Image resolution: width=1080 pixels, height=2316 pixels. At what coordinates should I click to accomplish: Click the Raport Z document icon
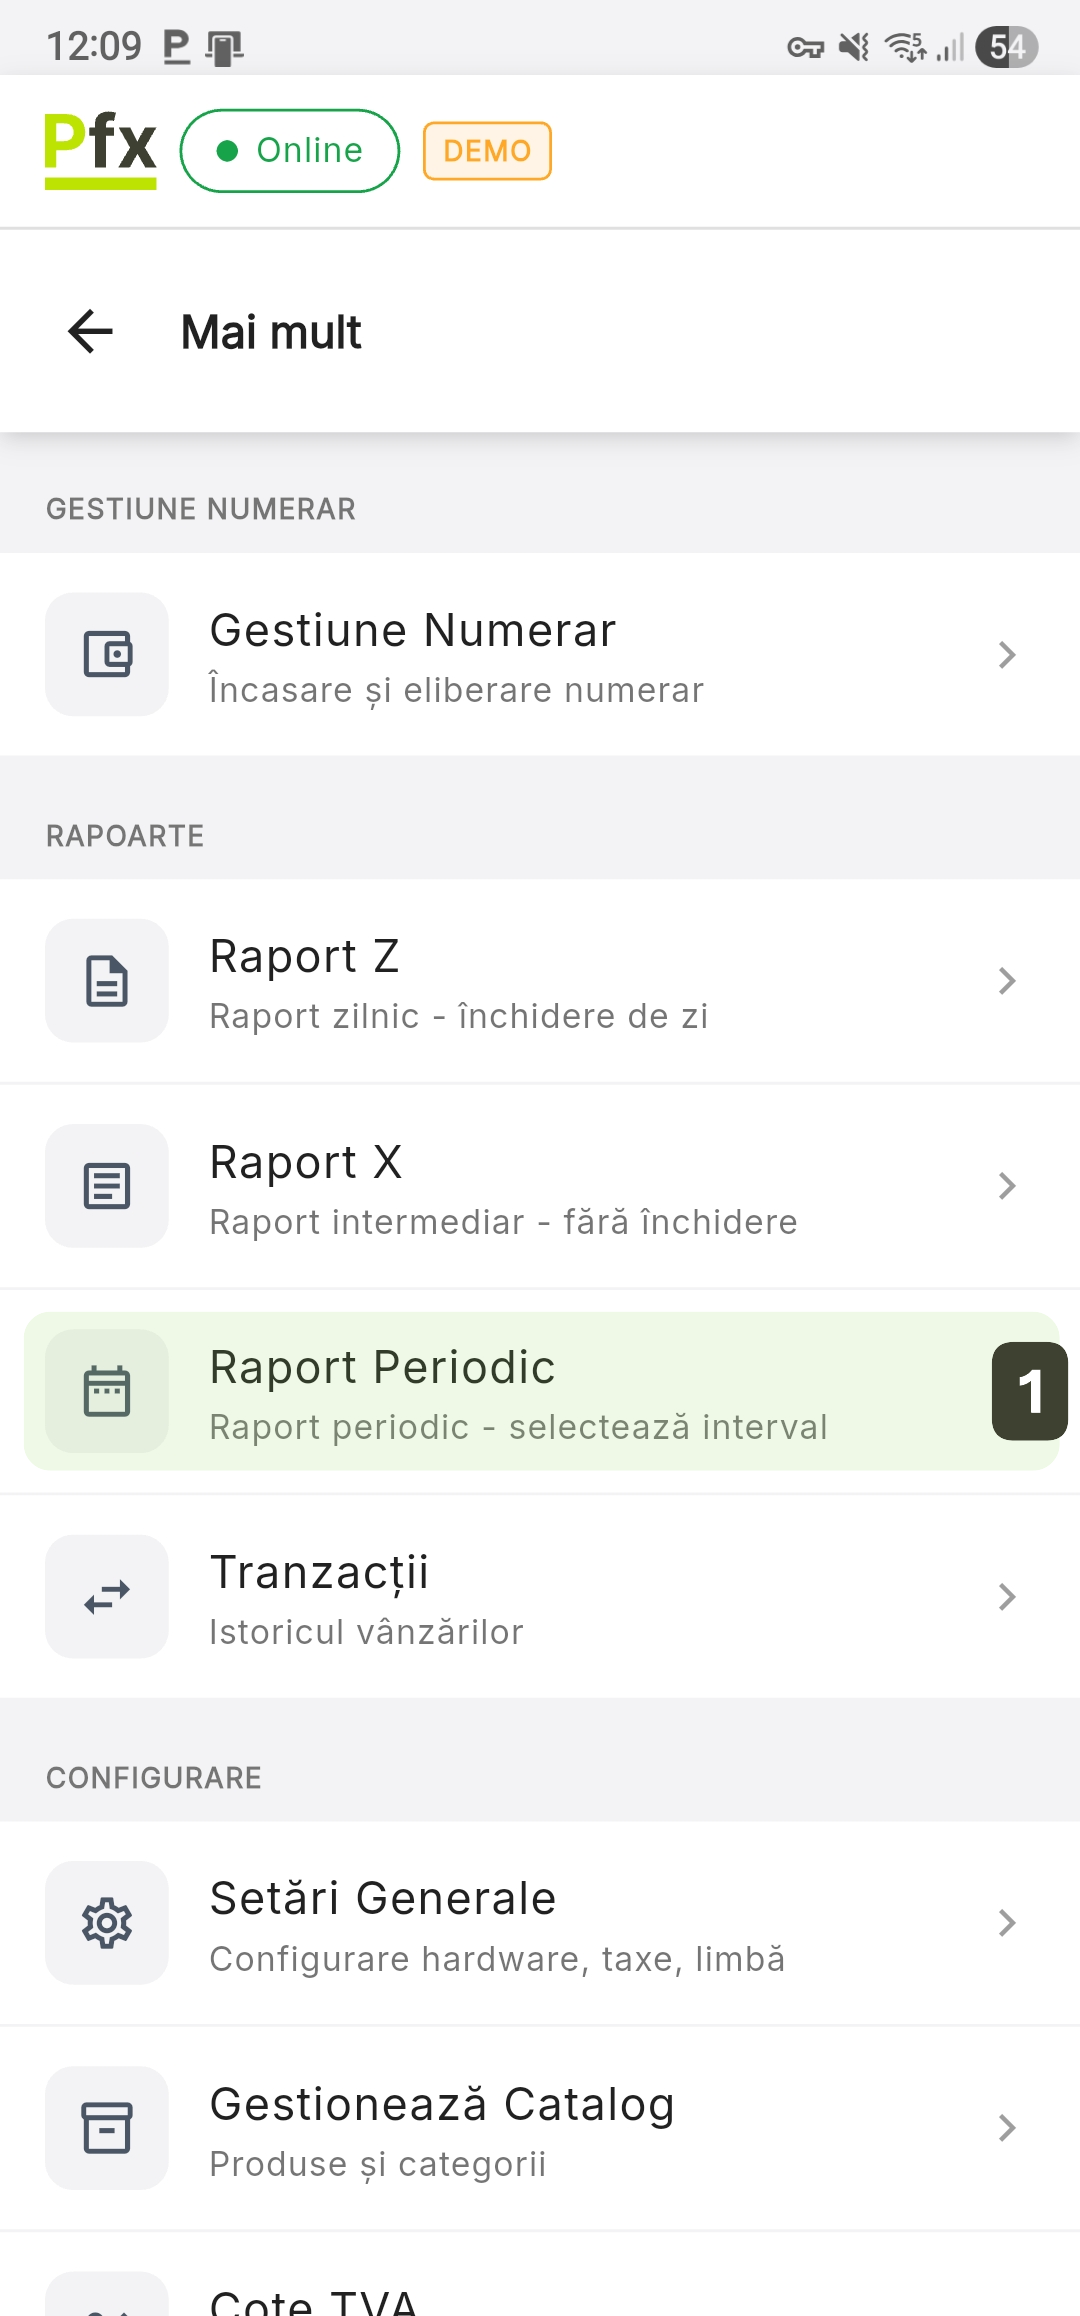[107, 981]
